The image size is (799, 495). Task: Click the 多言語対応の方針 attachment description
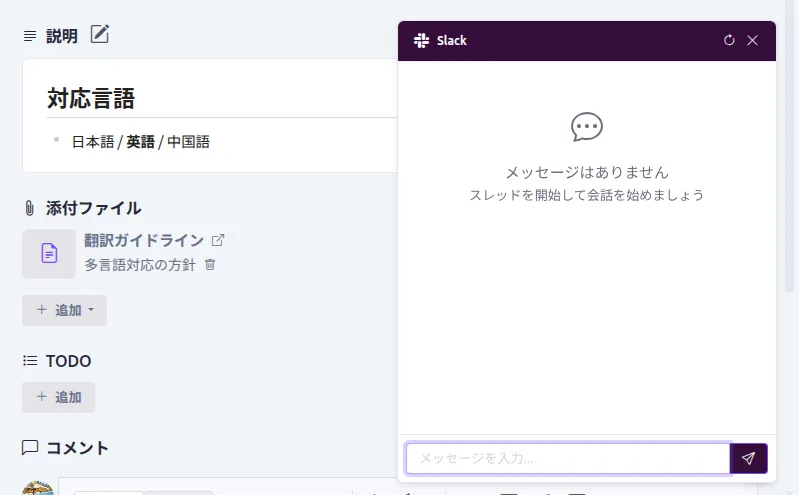click(140, 265)
